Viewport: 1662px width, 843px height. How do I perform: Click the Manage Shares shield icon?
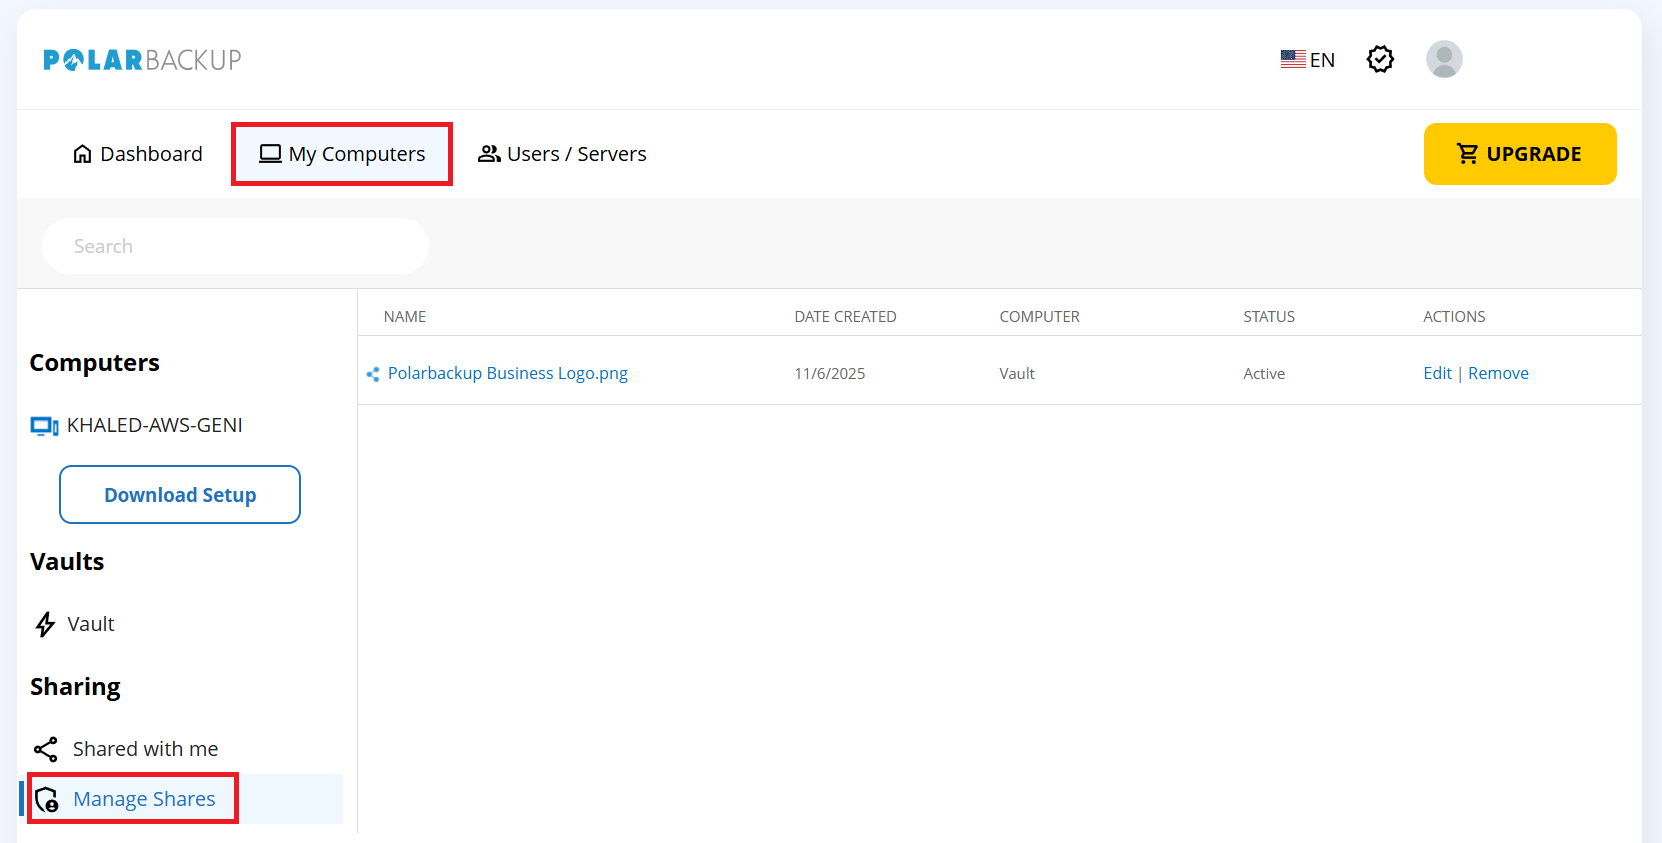[x=47, y=800]
